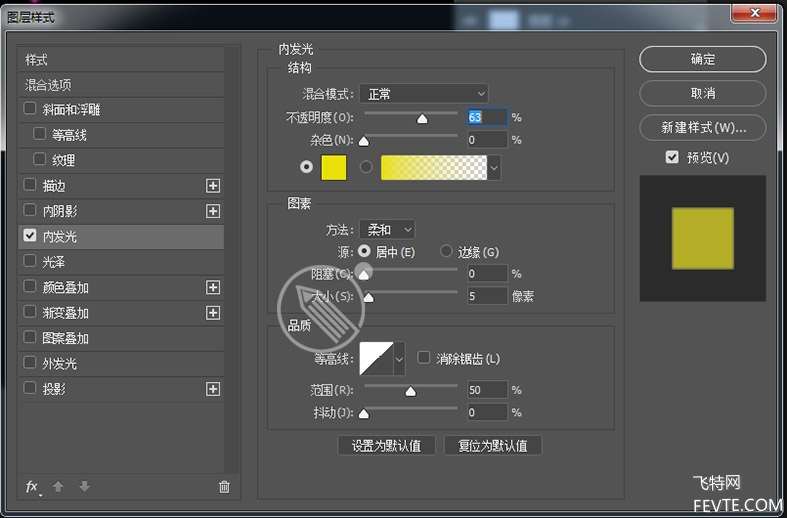The height and width of the screenshot is (518, 787).
Task: Open the fx effects menu icon
Action: coord(32,487)
